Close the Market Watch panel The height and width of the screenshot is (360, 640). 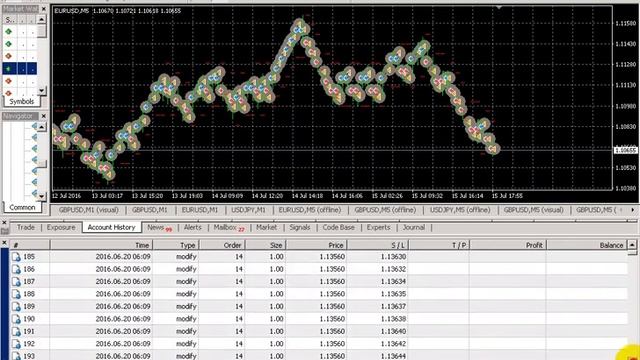point(44,9)
